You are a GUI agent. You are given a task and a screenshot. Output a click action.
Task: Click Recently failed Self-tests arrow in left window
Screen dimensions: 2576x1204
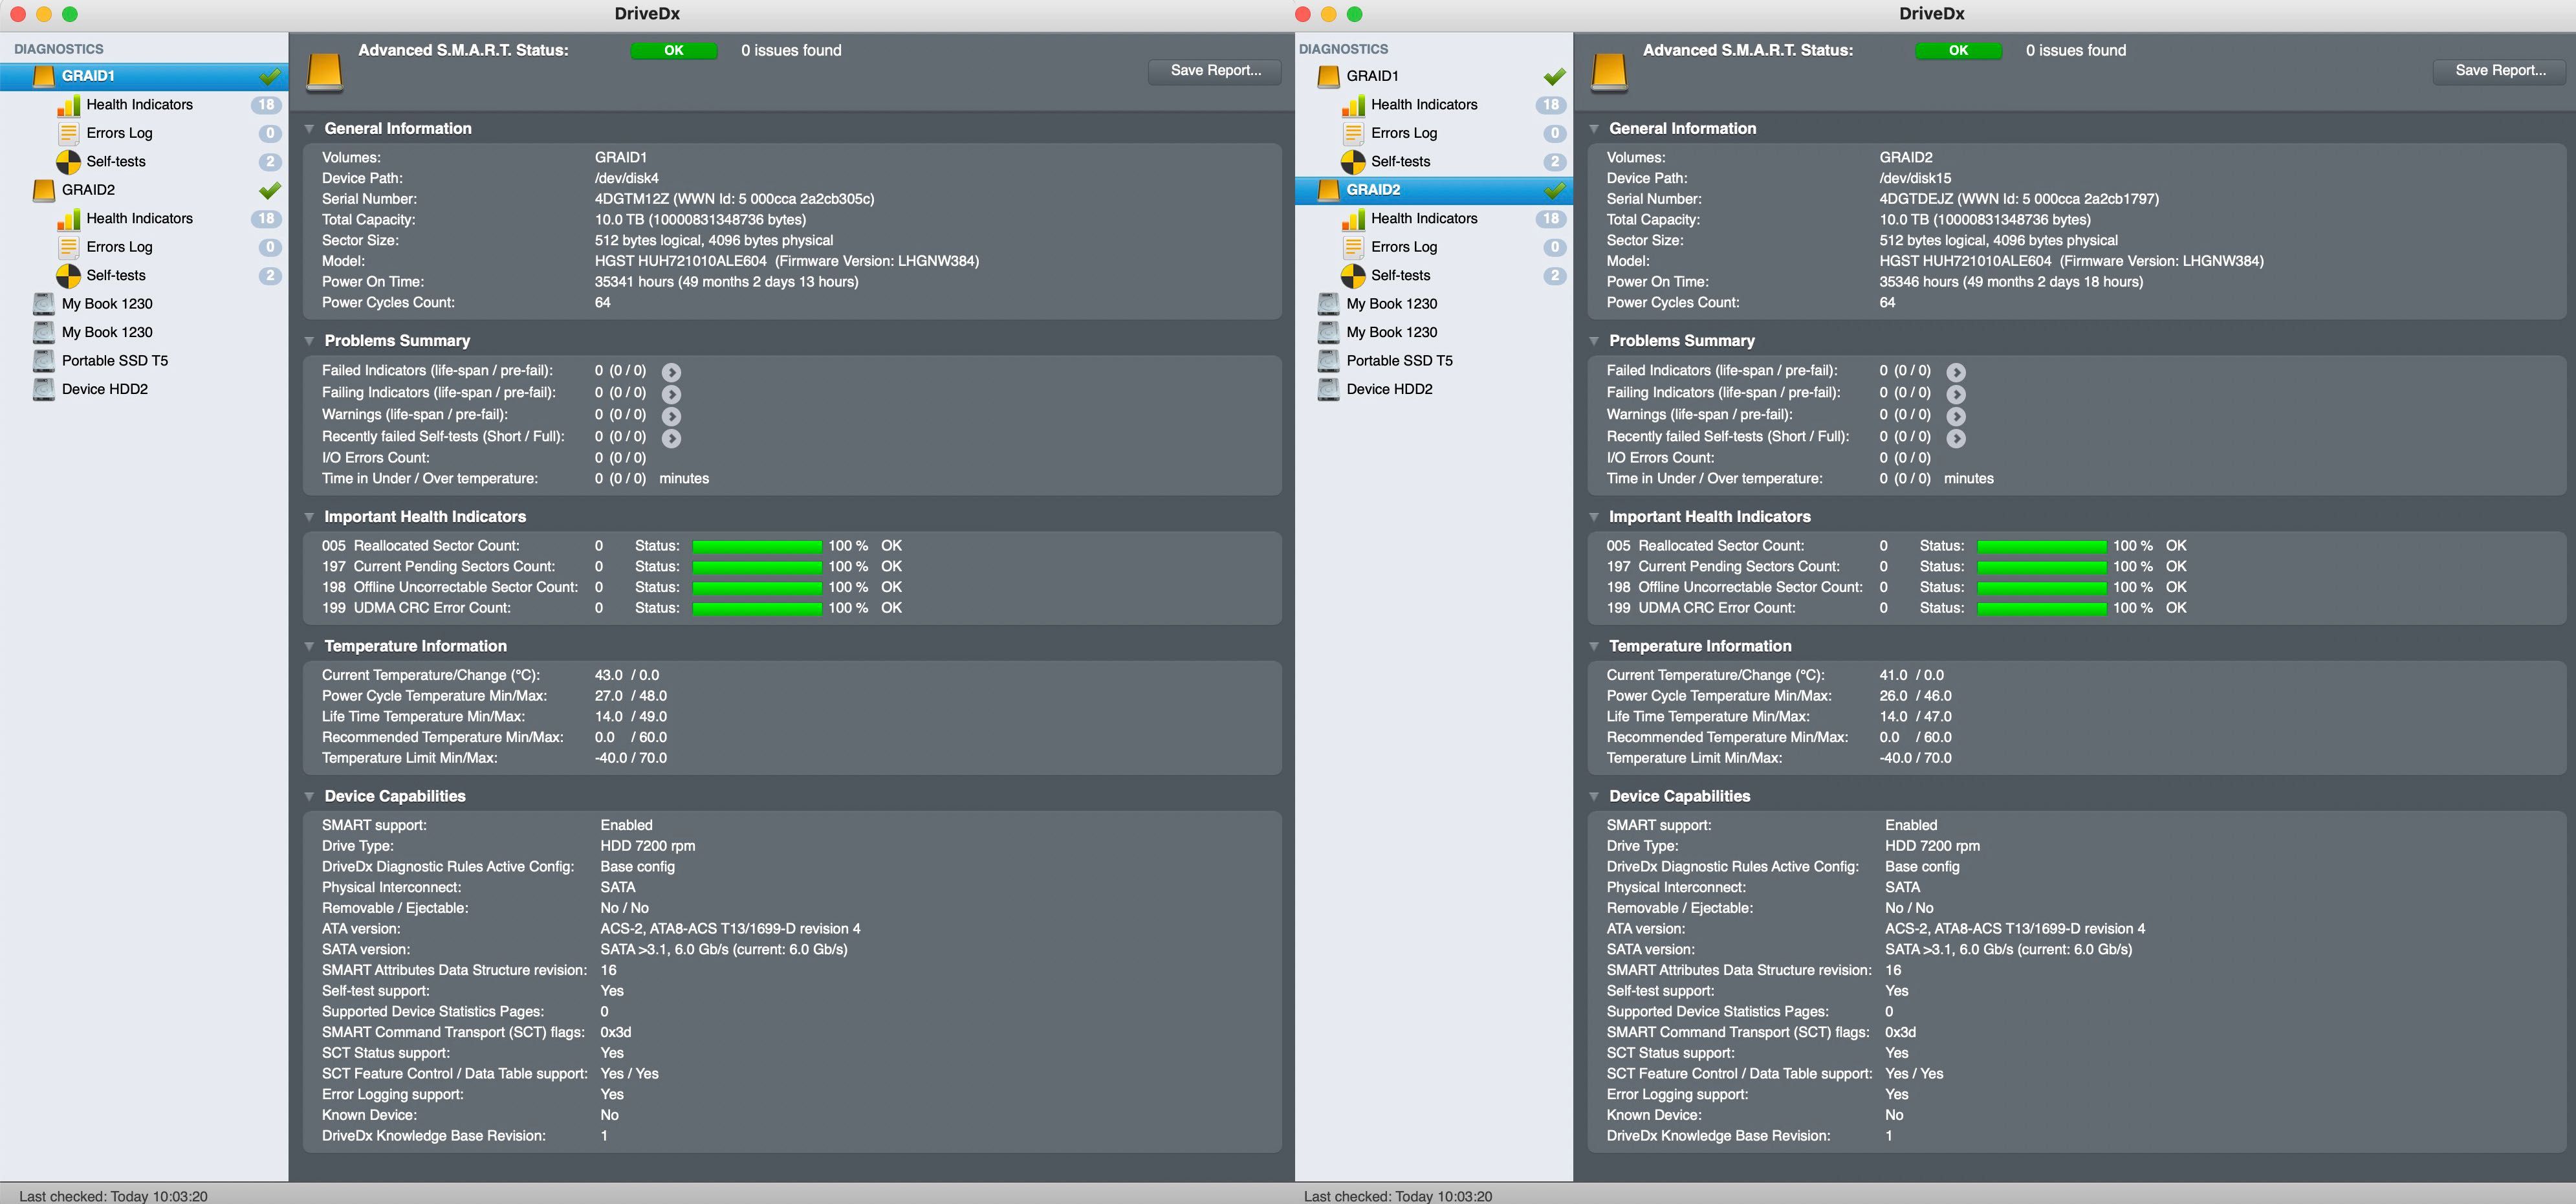(x=672, y=438)
